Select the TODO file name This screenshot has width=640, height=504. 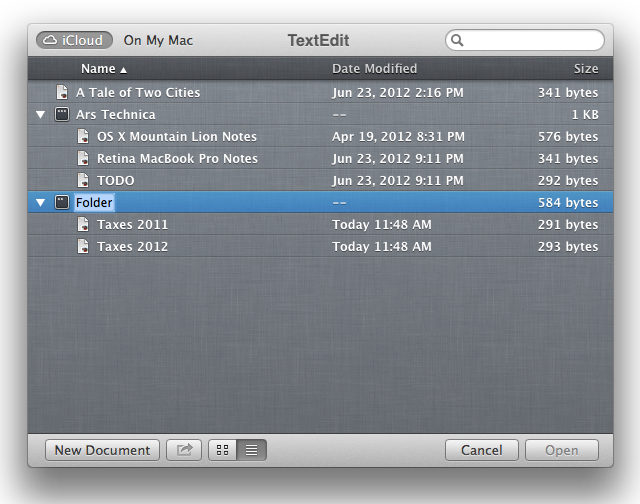(116, 181)
